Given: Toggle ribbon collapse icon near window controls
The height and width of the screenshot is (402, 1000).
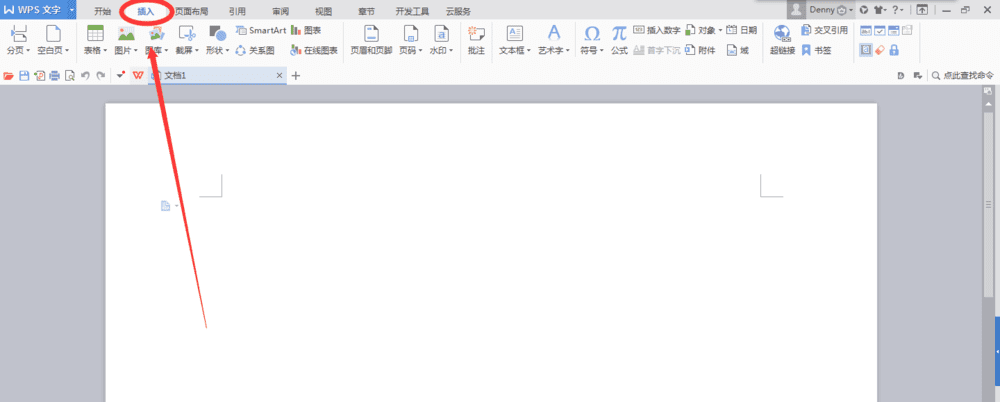Looking at the screenshot, I should click(922, 10).
